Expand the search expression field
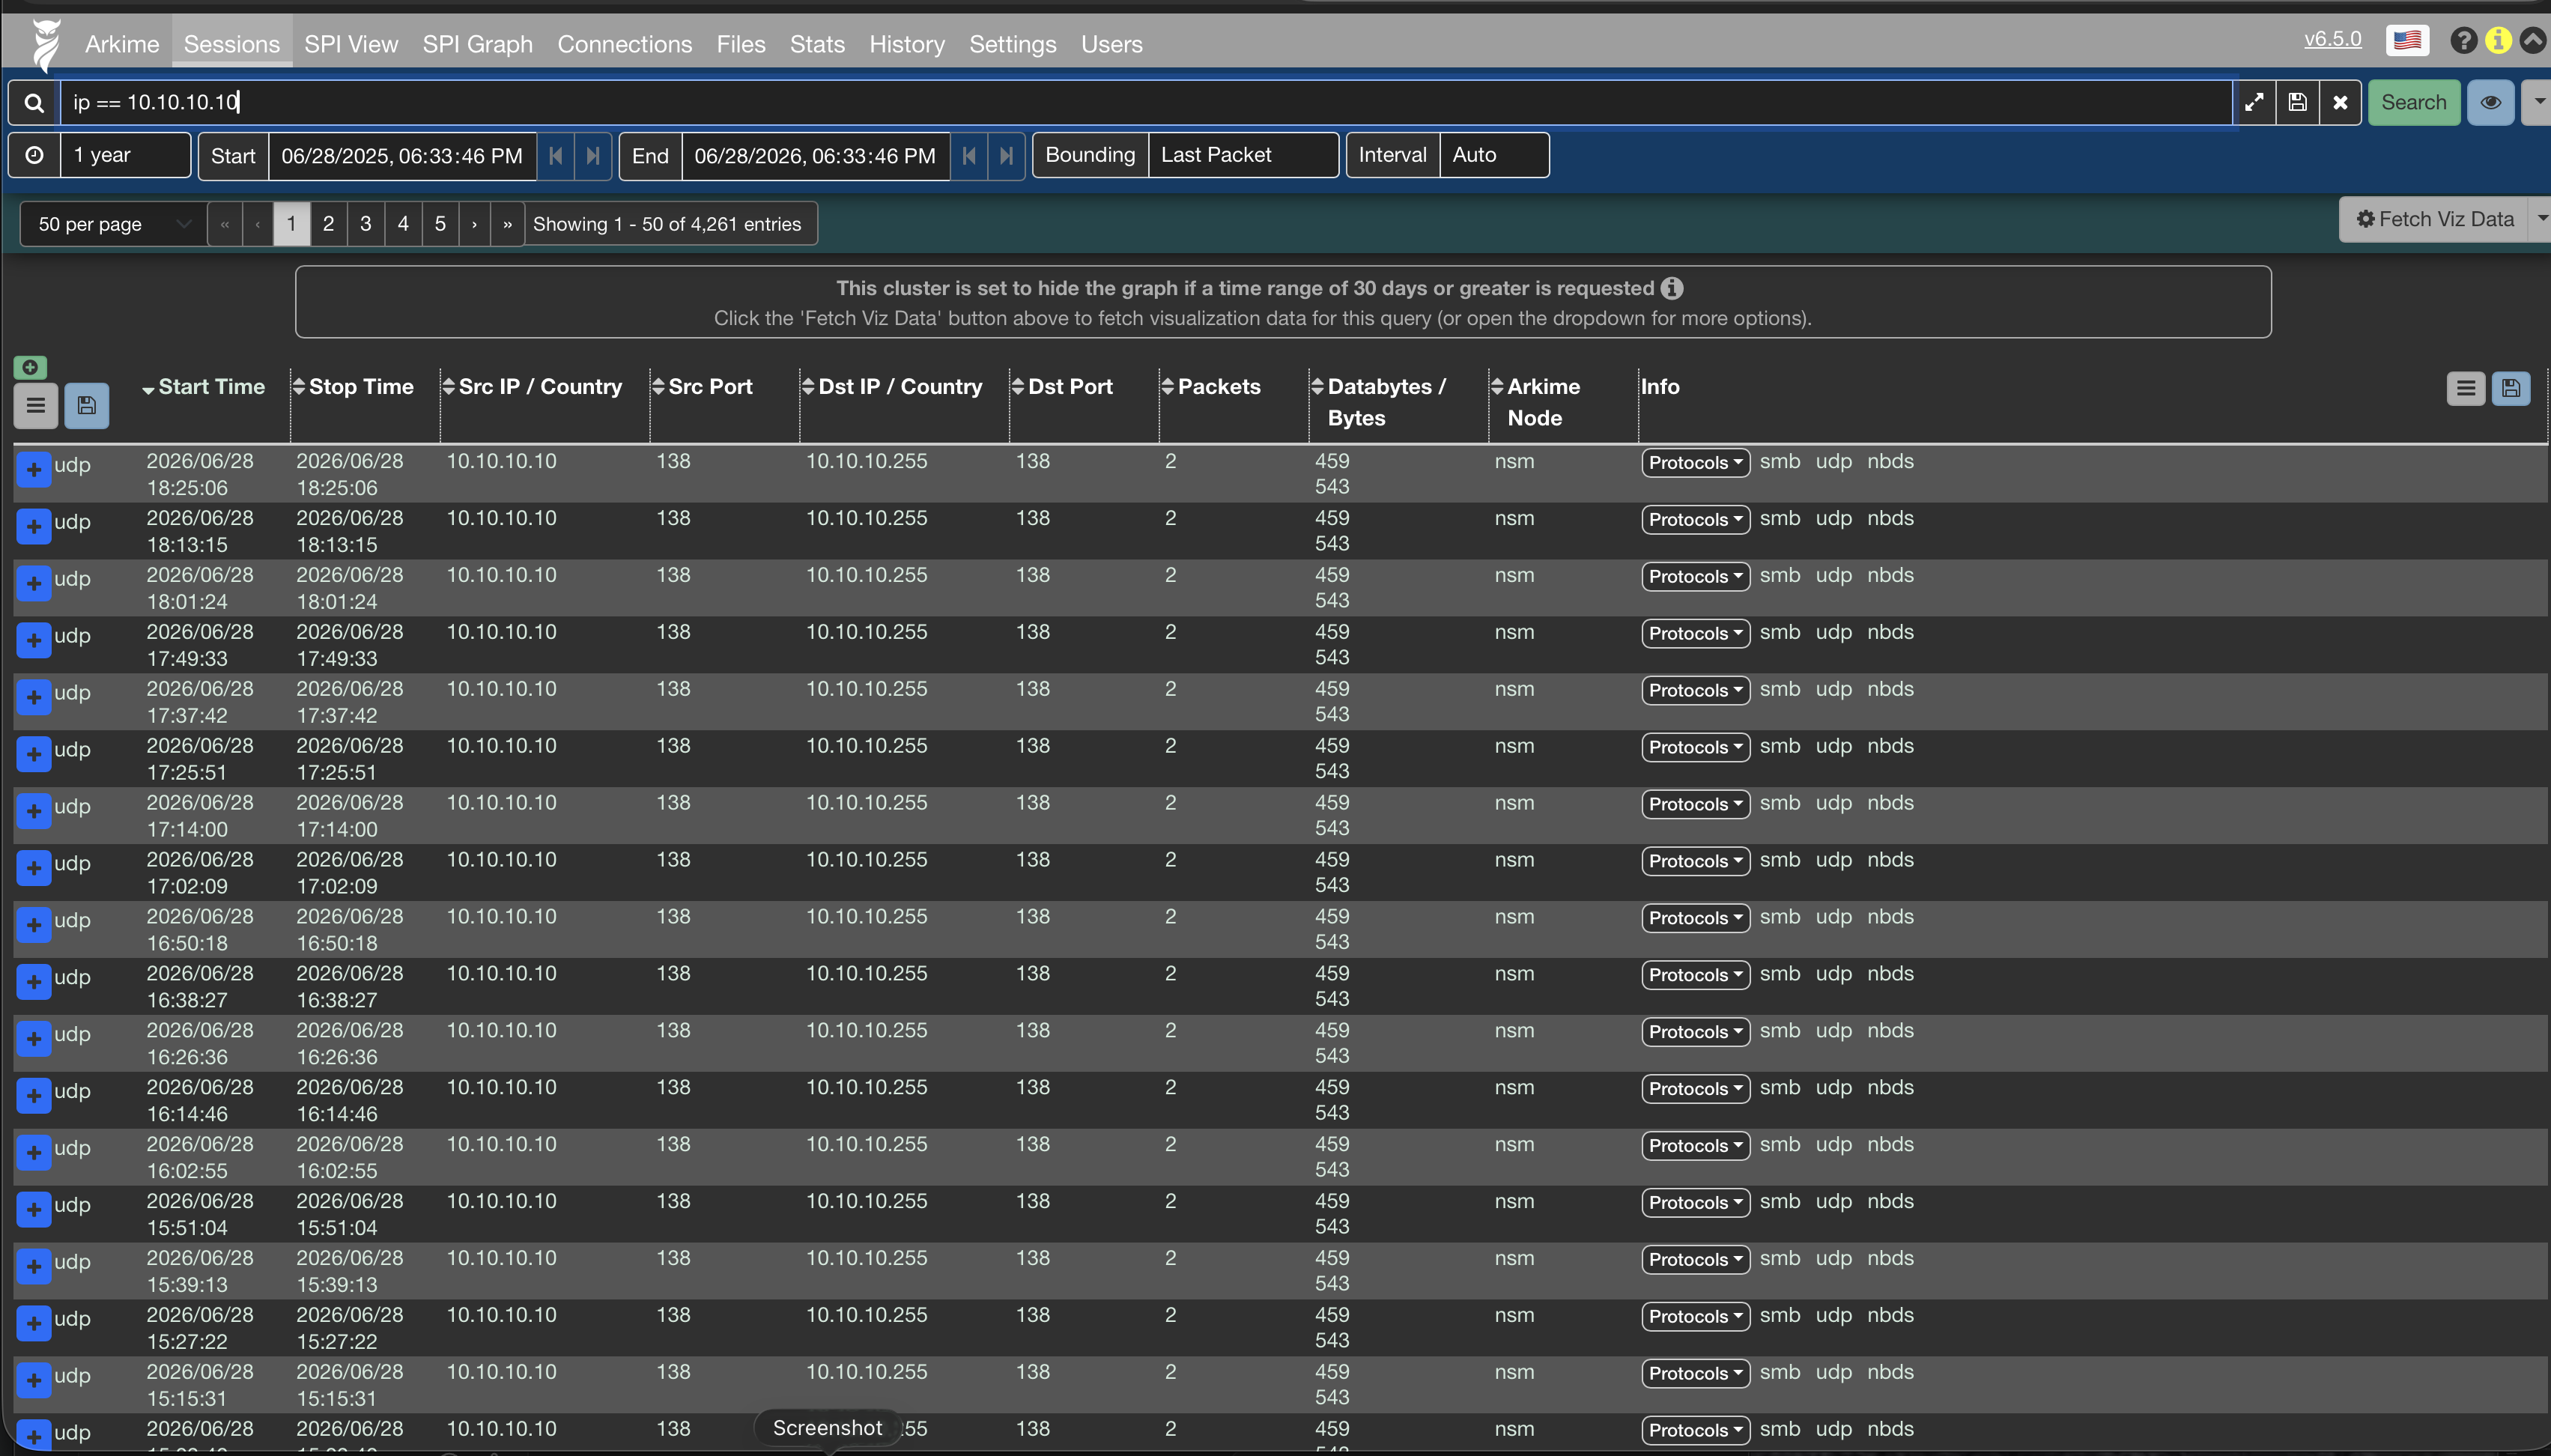Viewport: 2551px width, 1456px height. [2254, 103]
